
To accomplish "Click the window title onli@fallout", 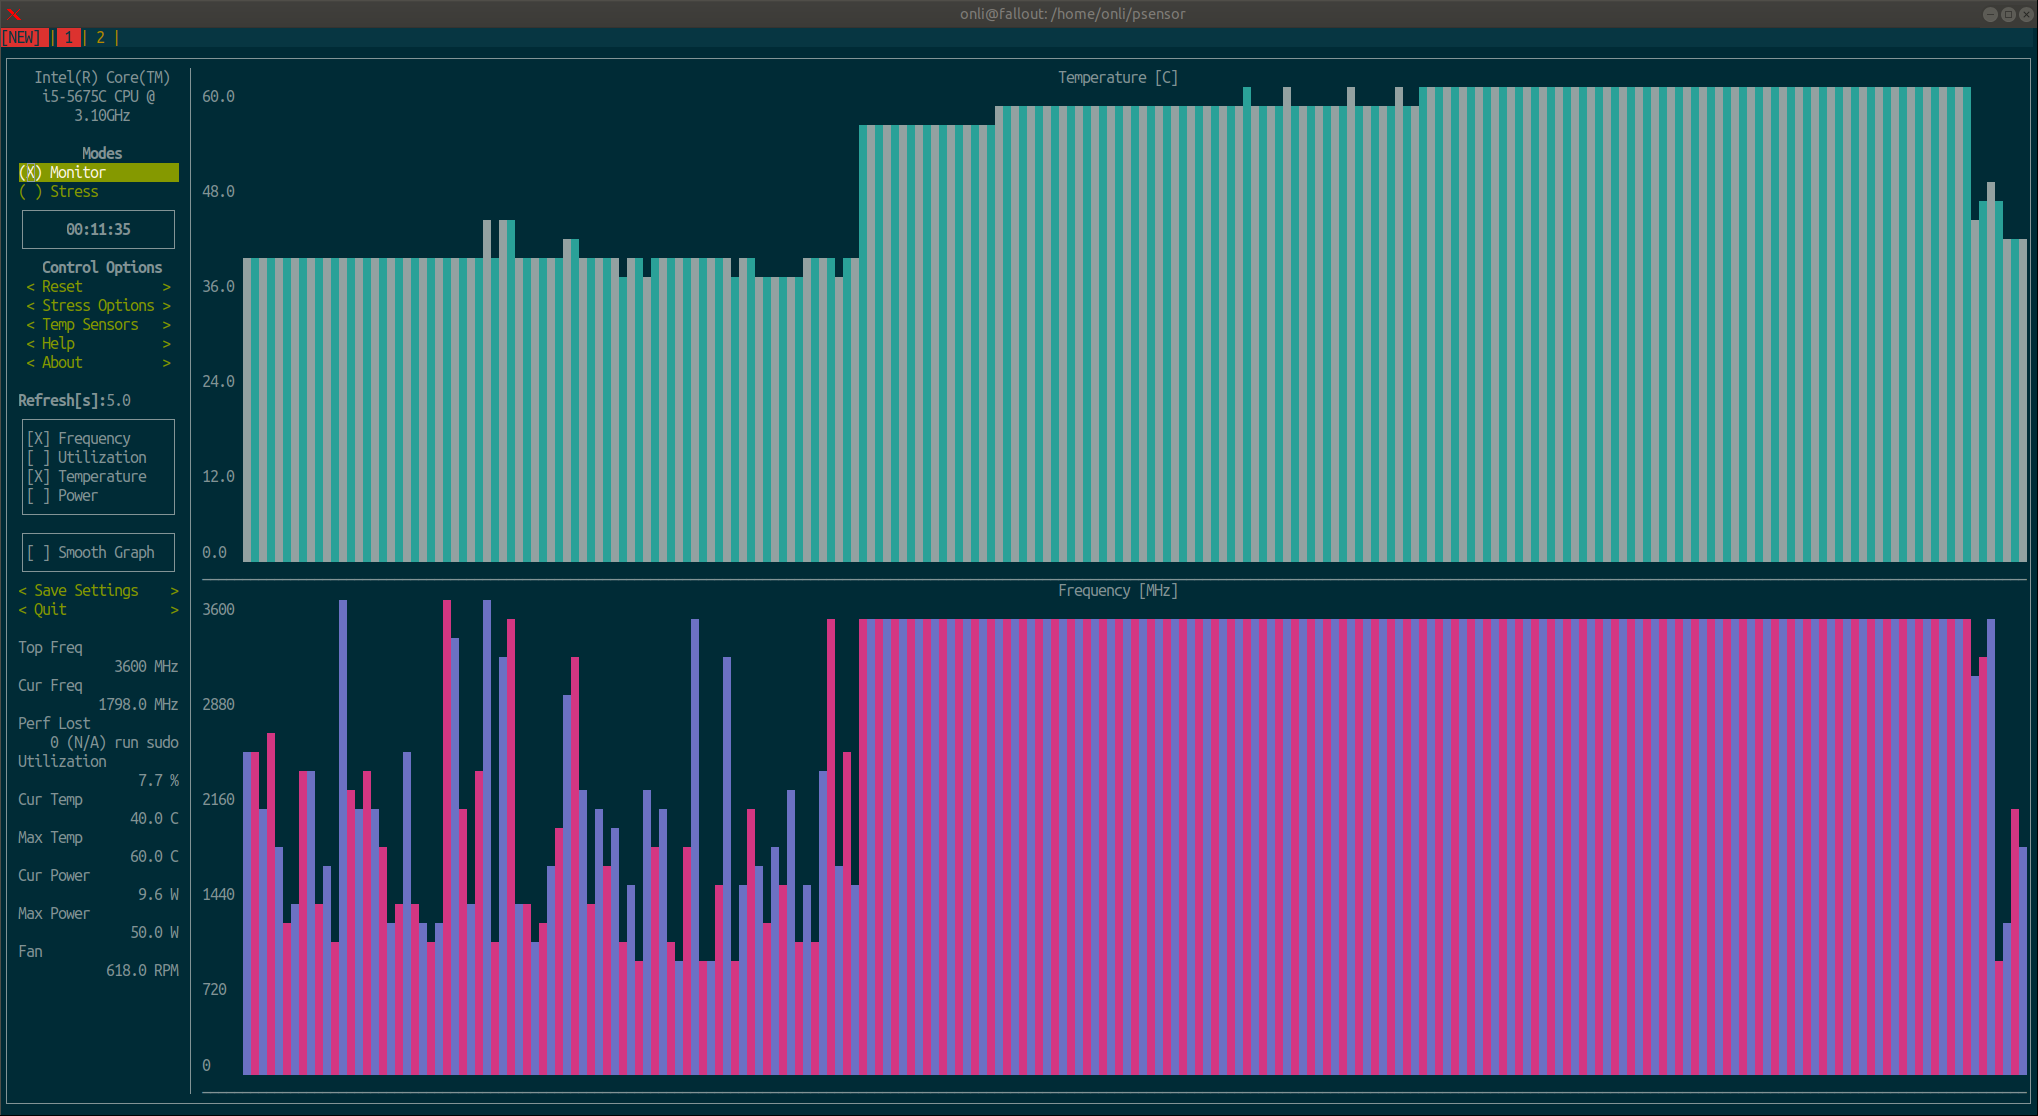I will 1072,14.
